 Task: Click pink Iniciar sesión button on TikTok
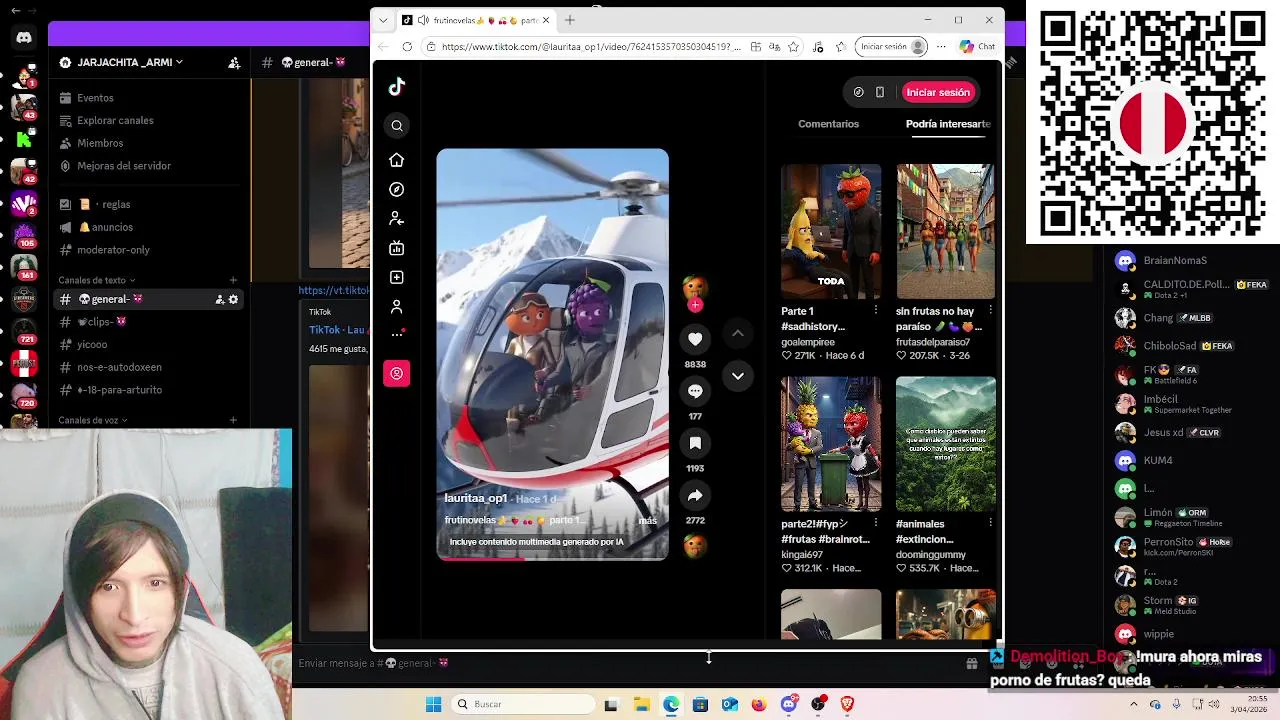click(938, 92)
